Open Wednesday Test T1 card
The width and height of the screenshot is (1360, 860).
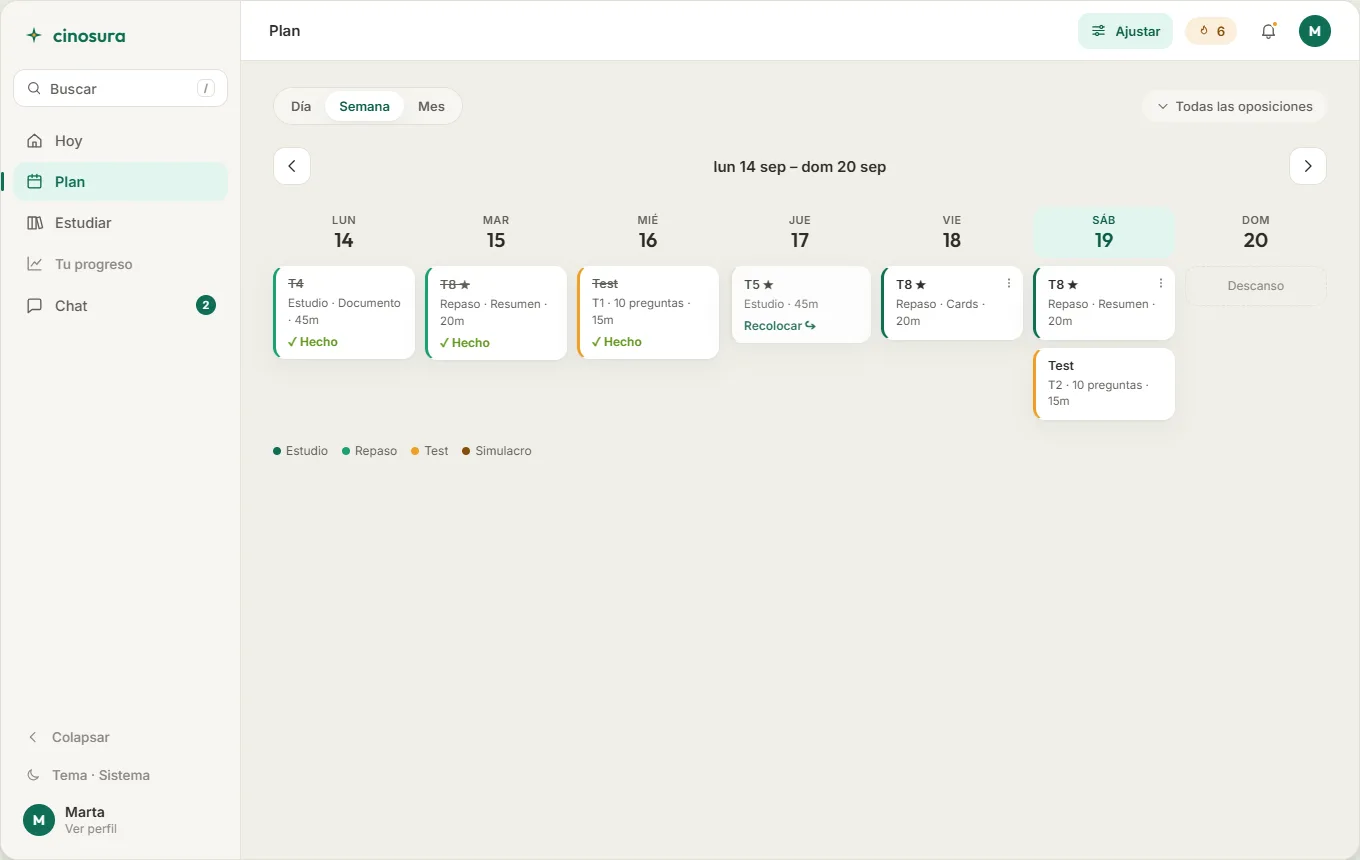click(648, 312)
